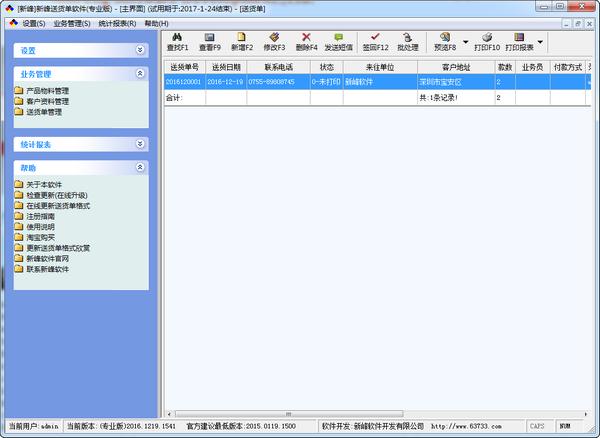This screenshot has width=600, height=438.
Task: Click the 新增F2 new delivery note icon
Action: (241, 41)
